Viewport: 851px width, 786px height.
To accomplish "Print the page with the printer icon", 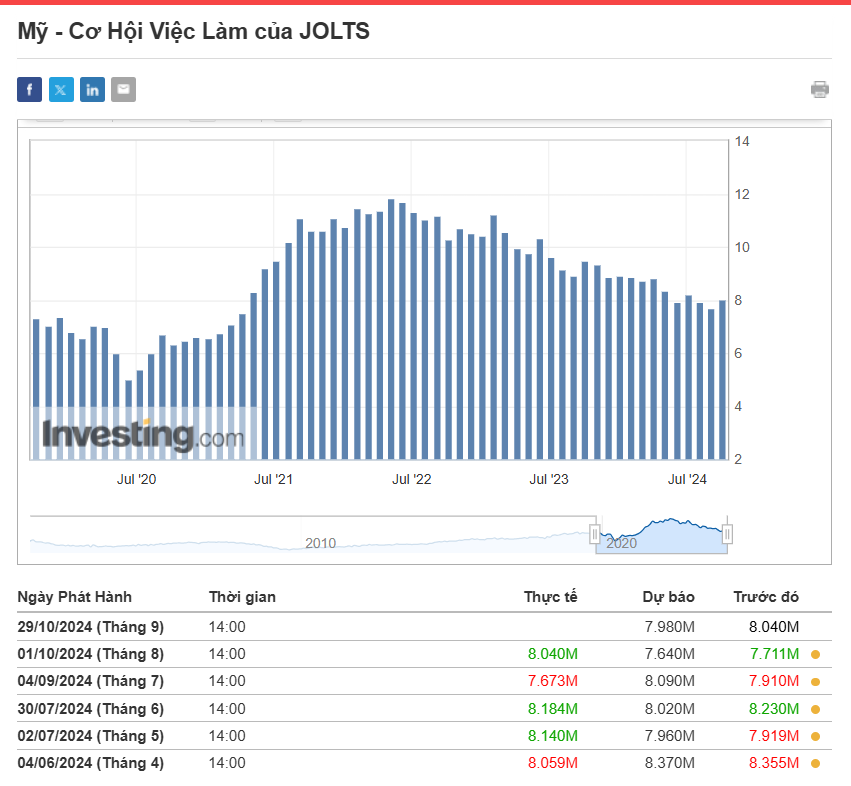I will point(820,90).
